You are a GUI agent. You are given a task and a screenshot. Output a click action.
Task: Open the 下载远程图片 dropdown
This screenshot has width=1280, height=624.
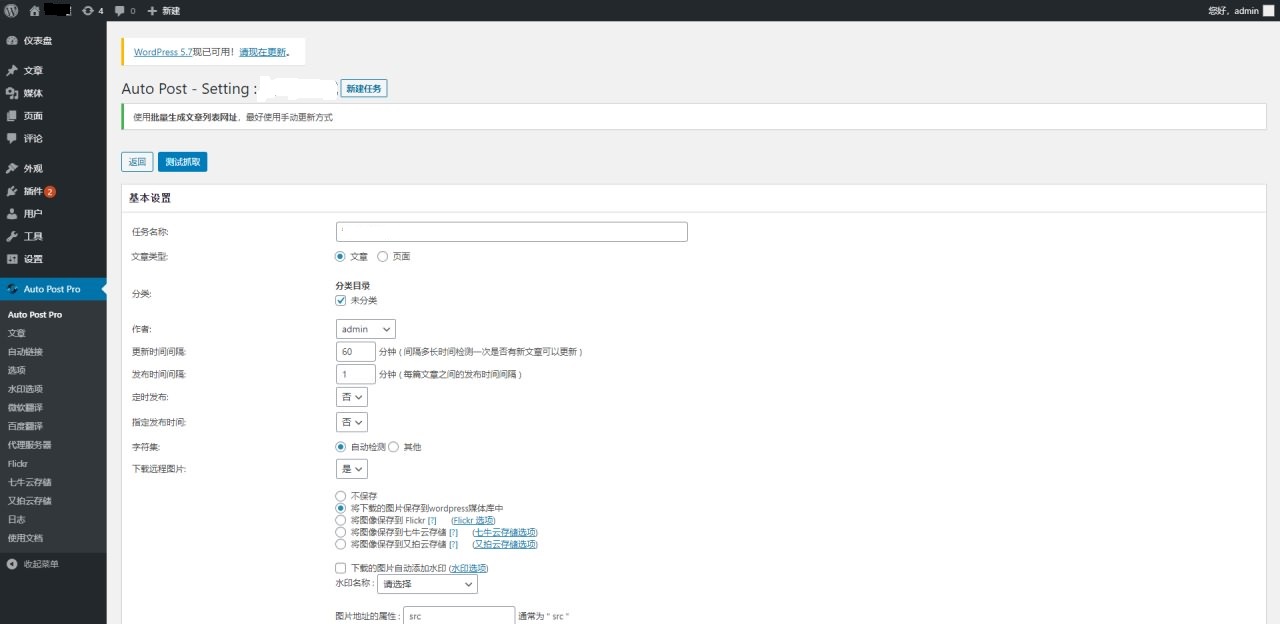coord(352,469)
